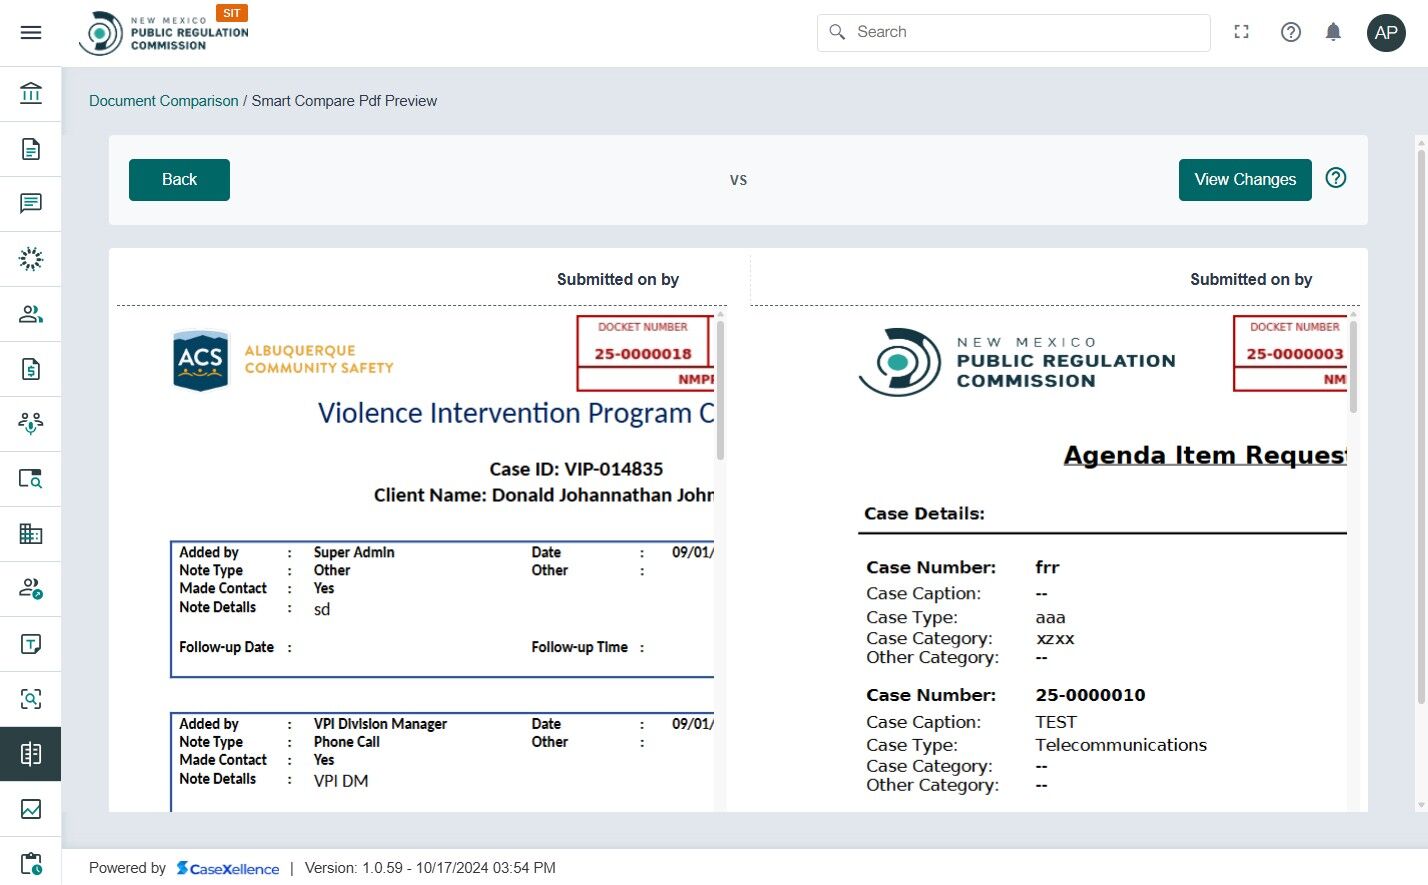The width and height of the screenshot is (1428, 885).
Task: Select the text sticky note sidebar icon
Action: [31, 644]
